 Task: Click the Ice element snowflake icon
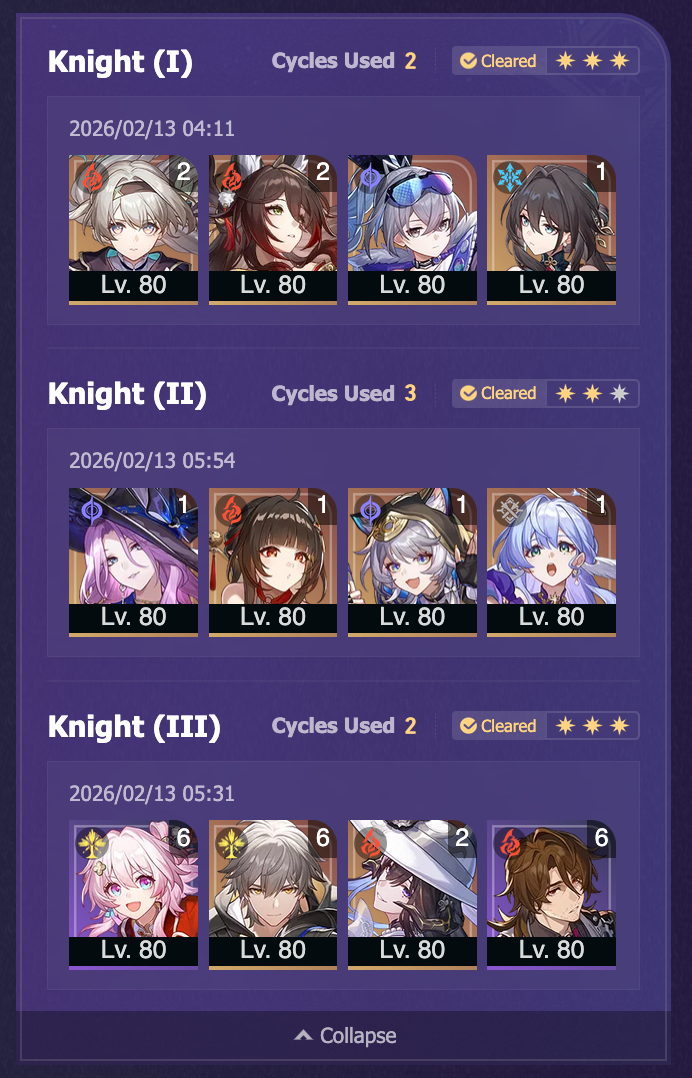510,177
